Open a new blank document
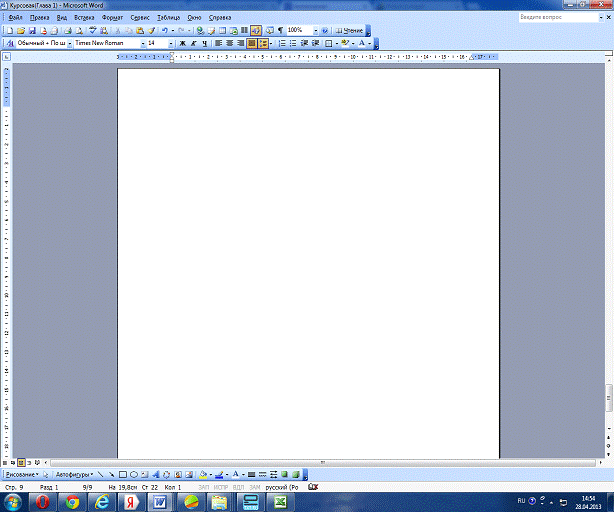Image resolution: width=614 pixels, height=512 pixels. [9, 31]
